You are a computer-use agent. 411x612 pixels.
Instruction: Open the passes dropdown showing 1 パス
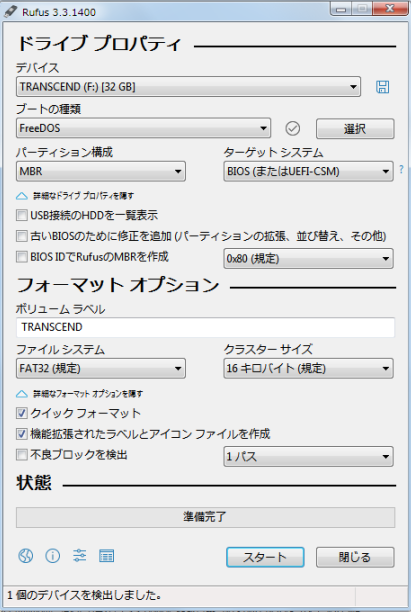point(308,456)
